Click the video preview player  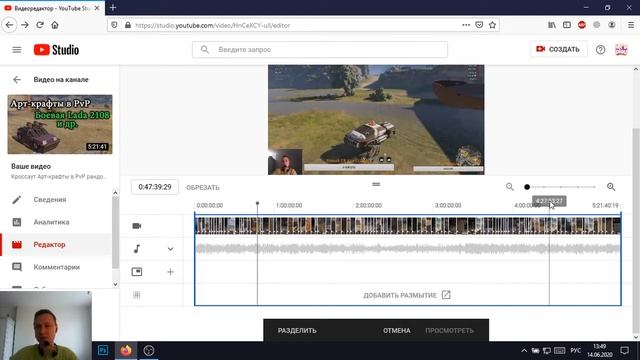pyautogui.click(x=376, y=120)
